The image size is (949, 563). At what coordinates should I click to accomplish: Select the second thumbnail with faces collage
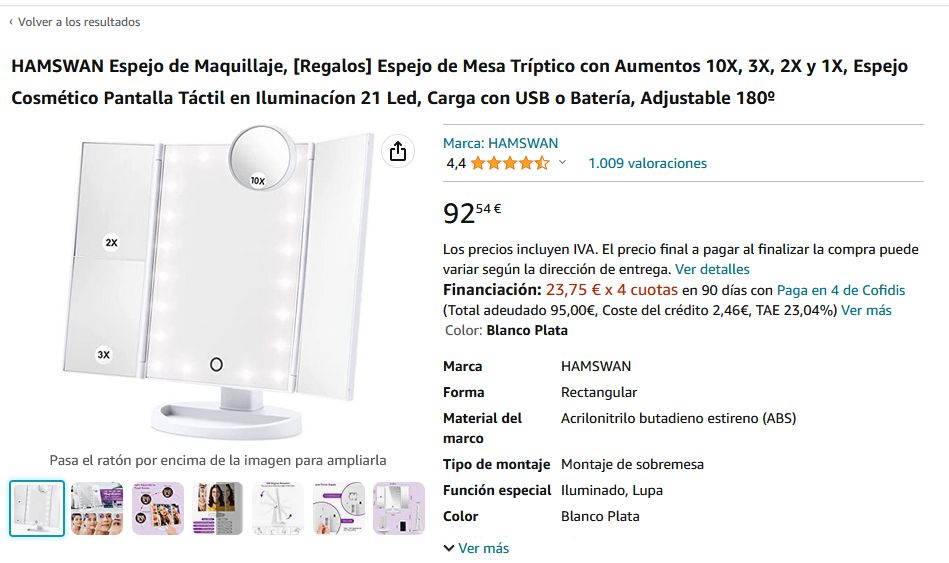[x=97, y=509]
